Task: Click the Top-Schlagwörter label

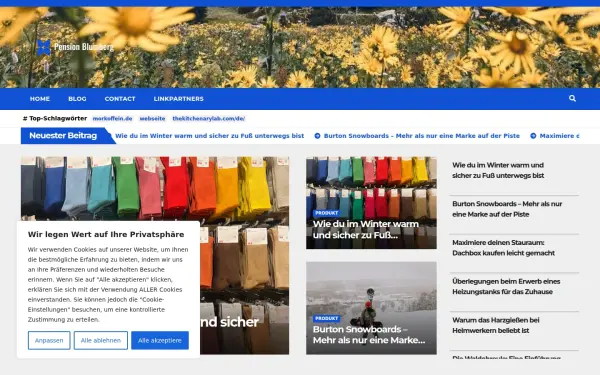Action: (x=55, y=119)
